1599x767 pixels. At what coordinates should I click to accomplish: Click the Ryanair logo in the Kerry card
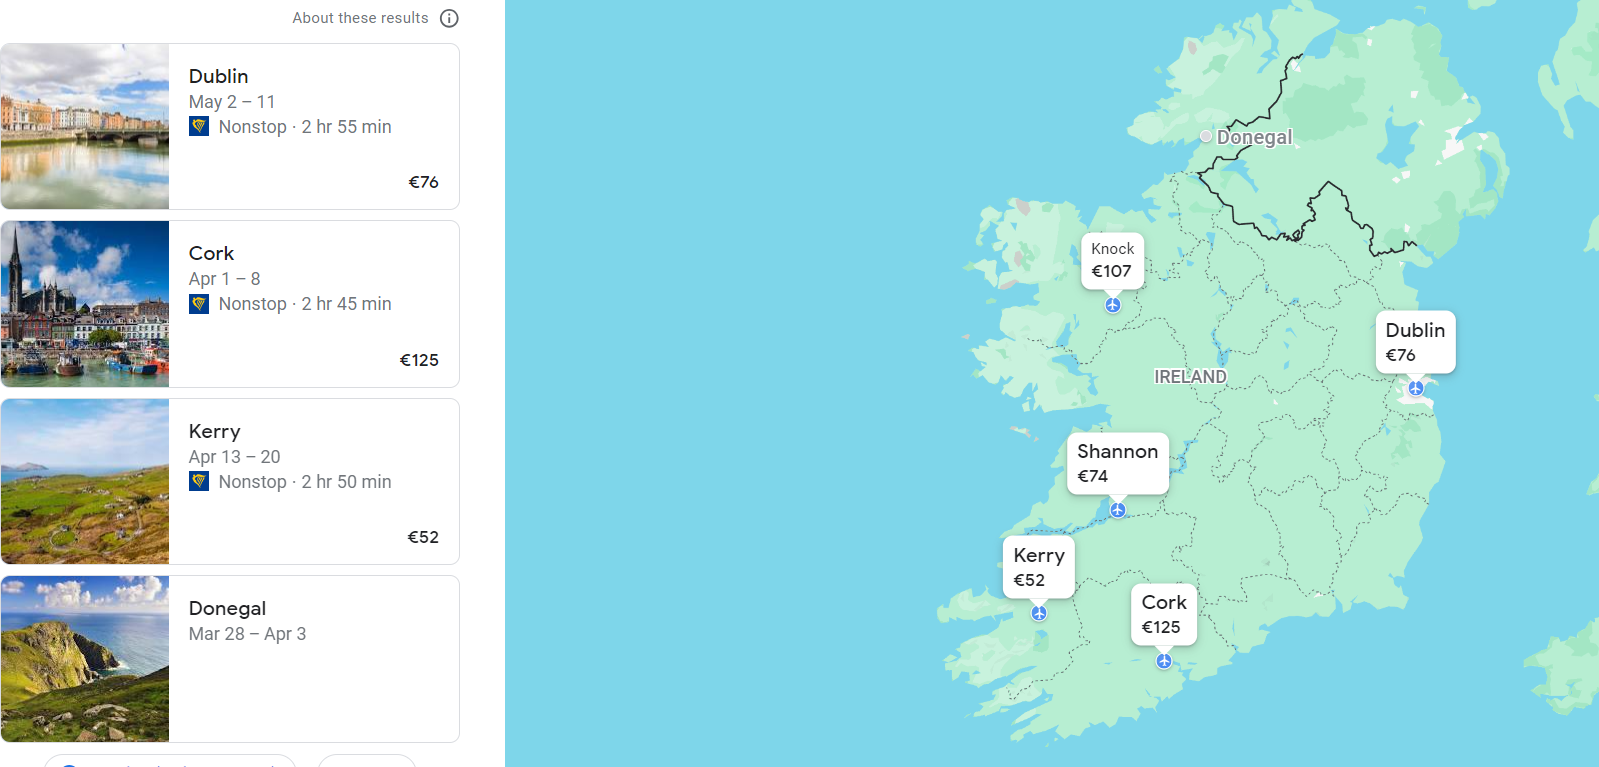[x=199, y=482]
